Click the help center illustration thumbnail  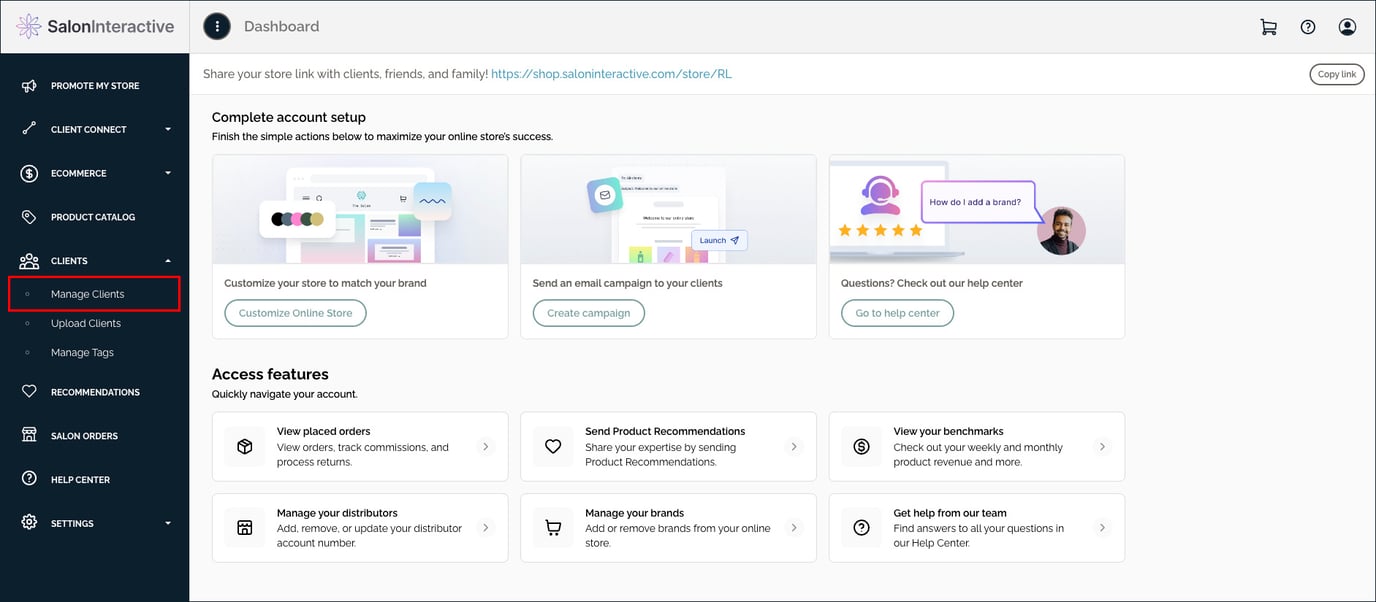tap(976, 210)
